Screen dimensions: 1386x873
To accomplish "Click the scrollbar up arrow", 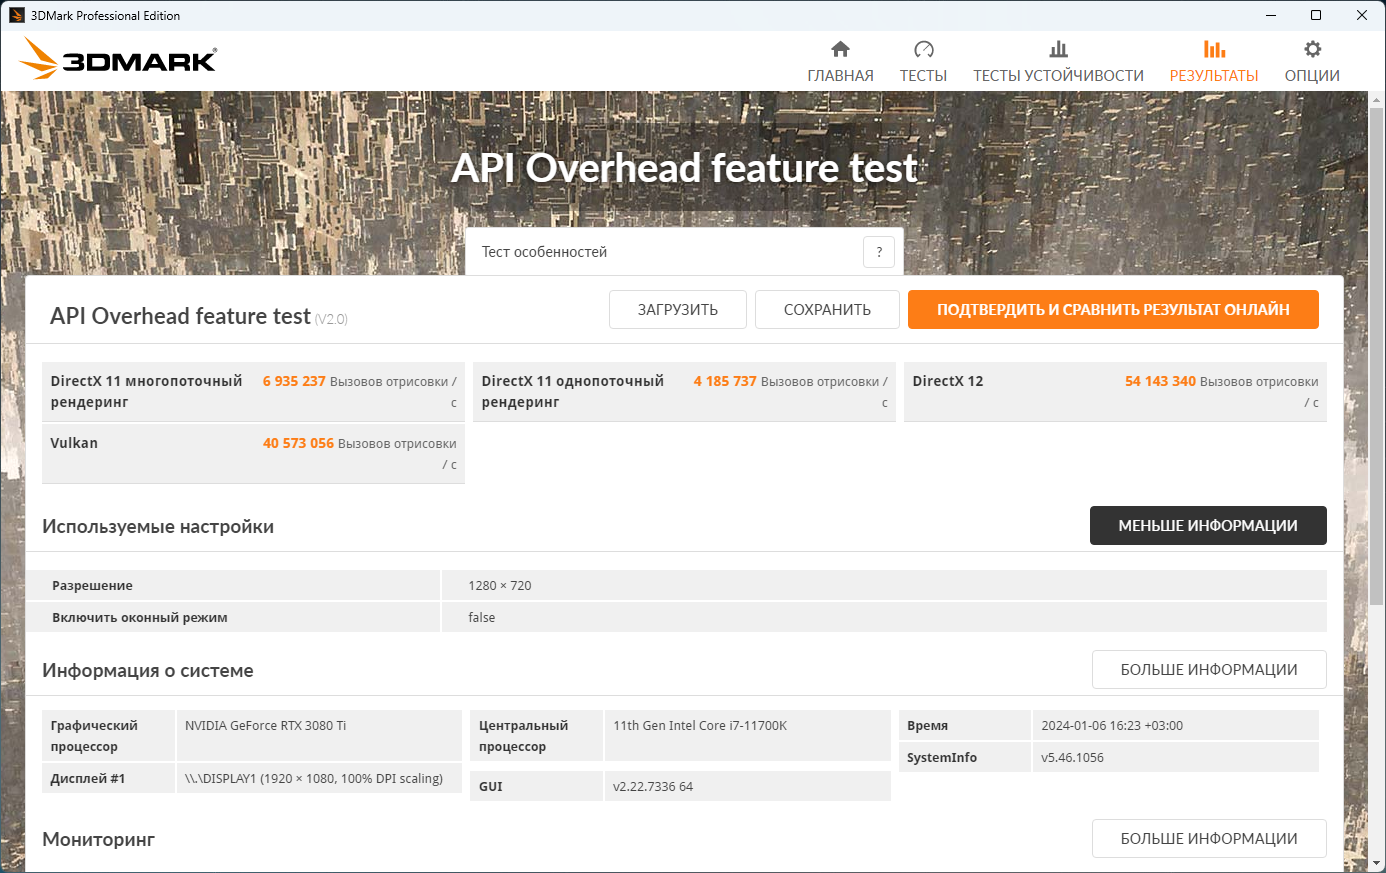I will (1376, 101).
